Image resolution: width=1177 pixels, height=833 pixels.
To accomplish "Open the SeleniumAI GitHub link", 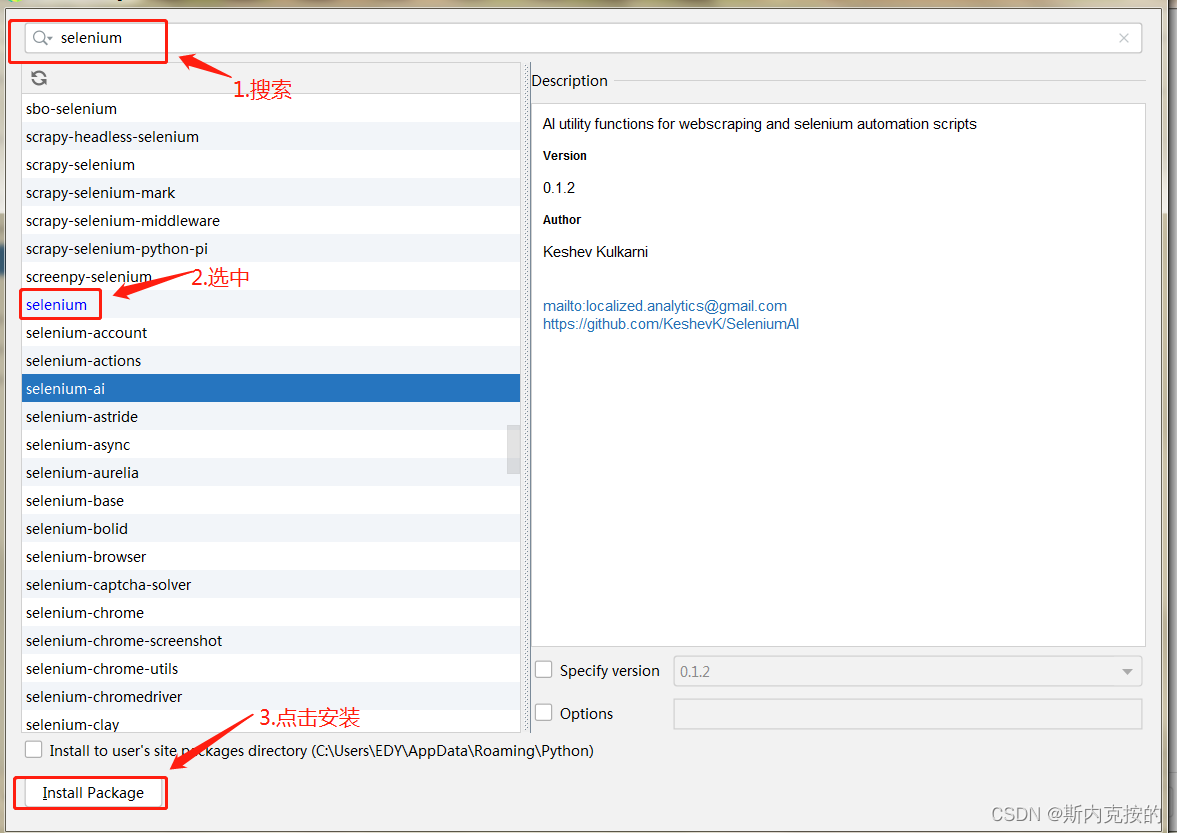I will 670,323.
